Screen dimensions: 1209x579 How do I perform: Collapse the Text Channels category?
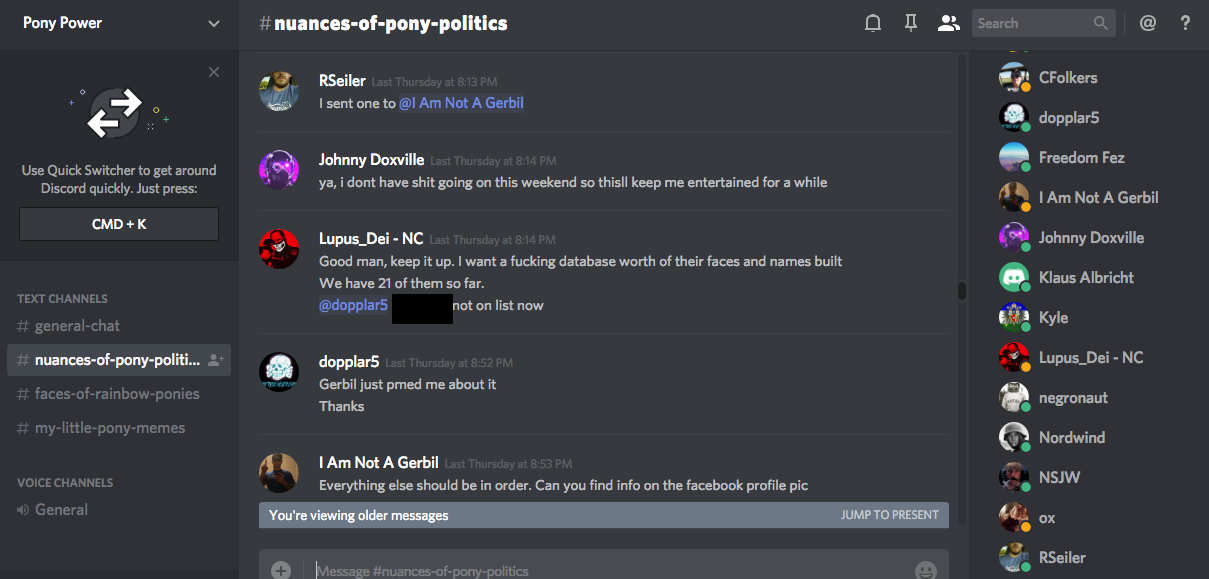pyautogui.click(x=62, y=298)
